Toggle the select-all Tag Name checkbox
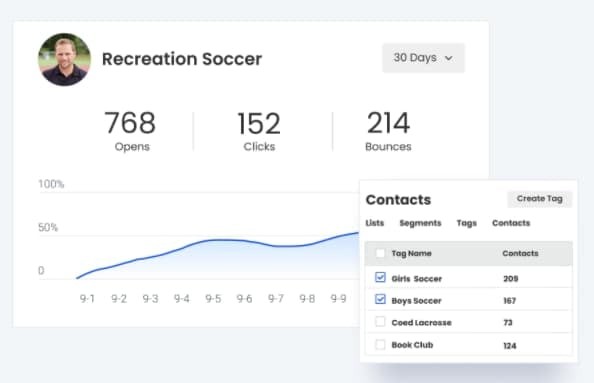This screenshot has width=594, height=383. [380, 253]
